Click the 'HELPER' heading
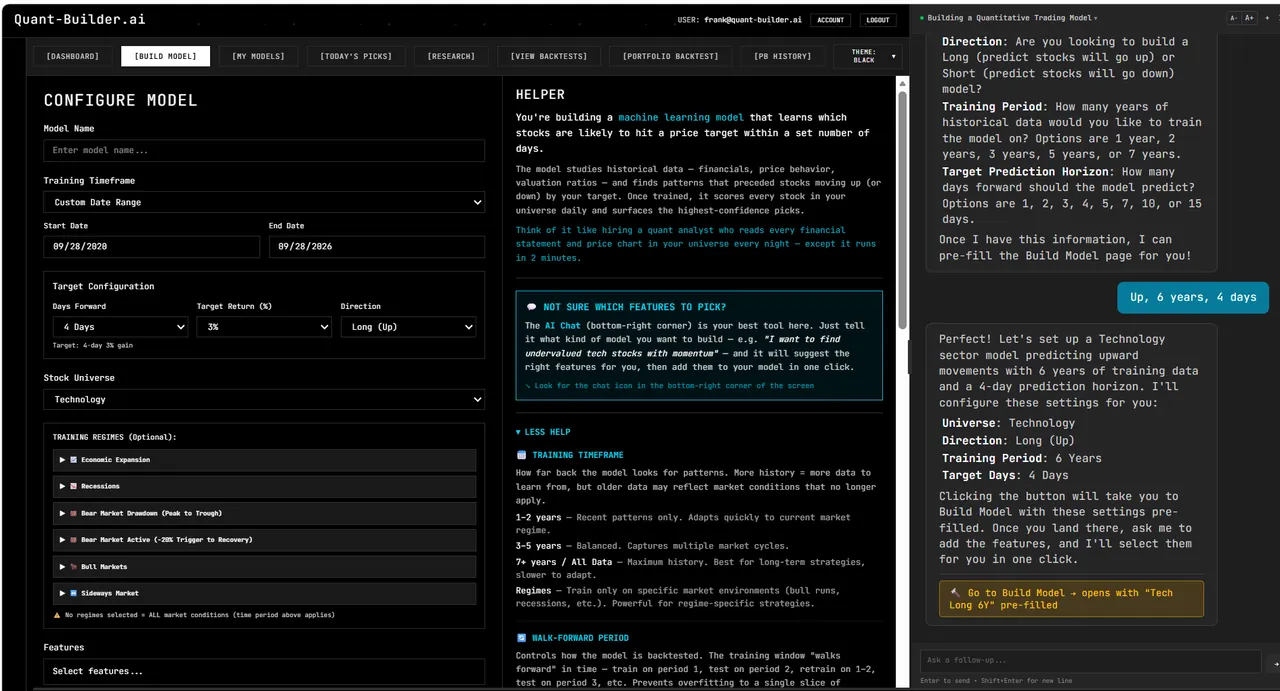 (x=540, y=95)
